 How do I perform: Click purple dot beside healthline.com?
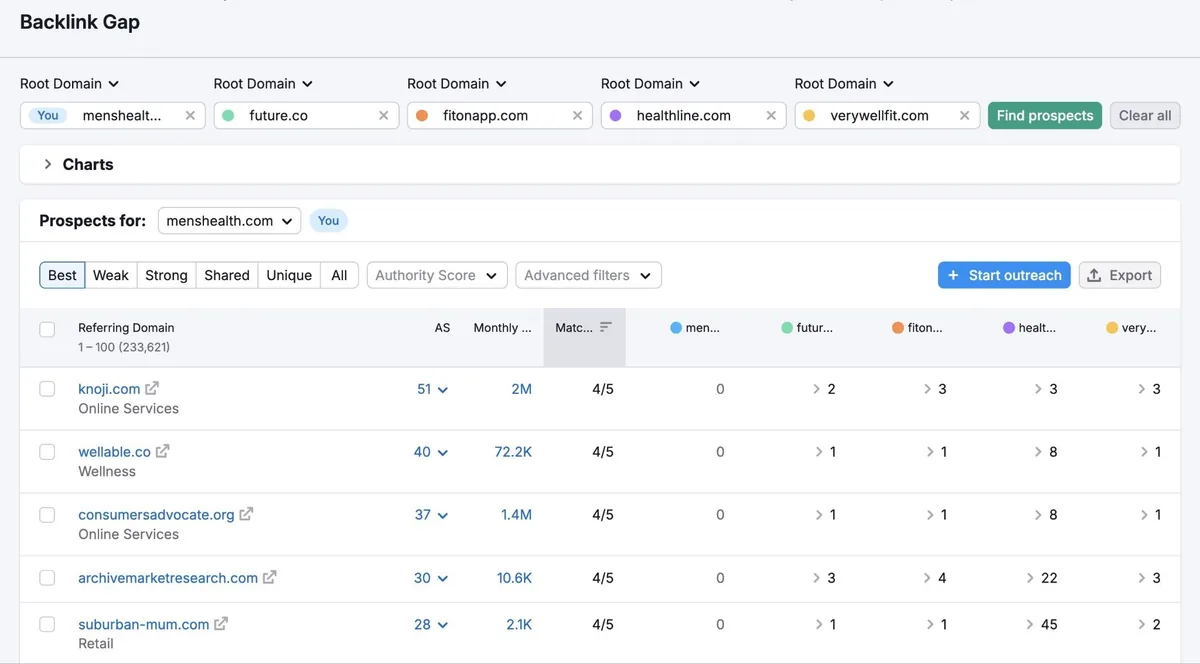[x=615, y=115]
